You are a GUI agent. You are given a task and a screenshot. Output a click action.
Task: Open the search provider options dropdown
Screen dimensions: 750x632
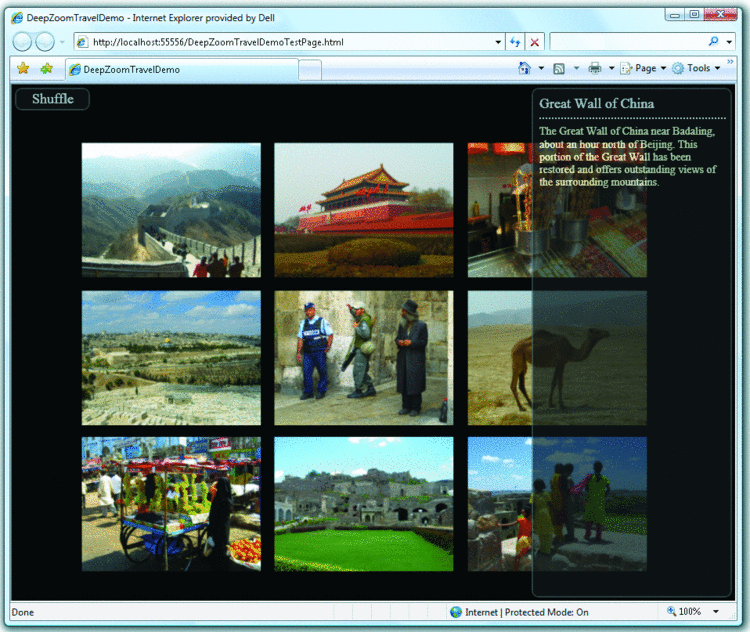[729, 42]
